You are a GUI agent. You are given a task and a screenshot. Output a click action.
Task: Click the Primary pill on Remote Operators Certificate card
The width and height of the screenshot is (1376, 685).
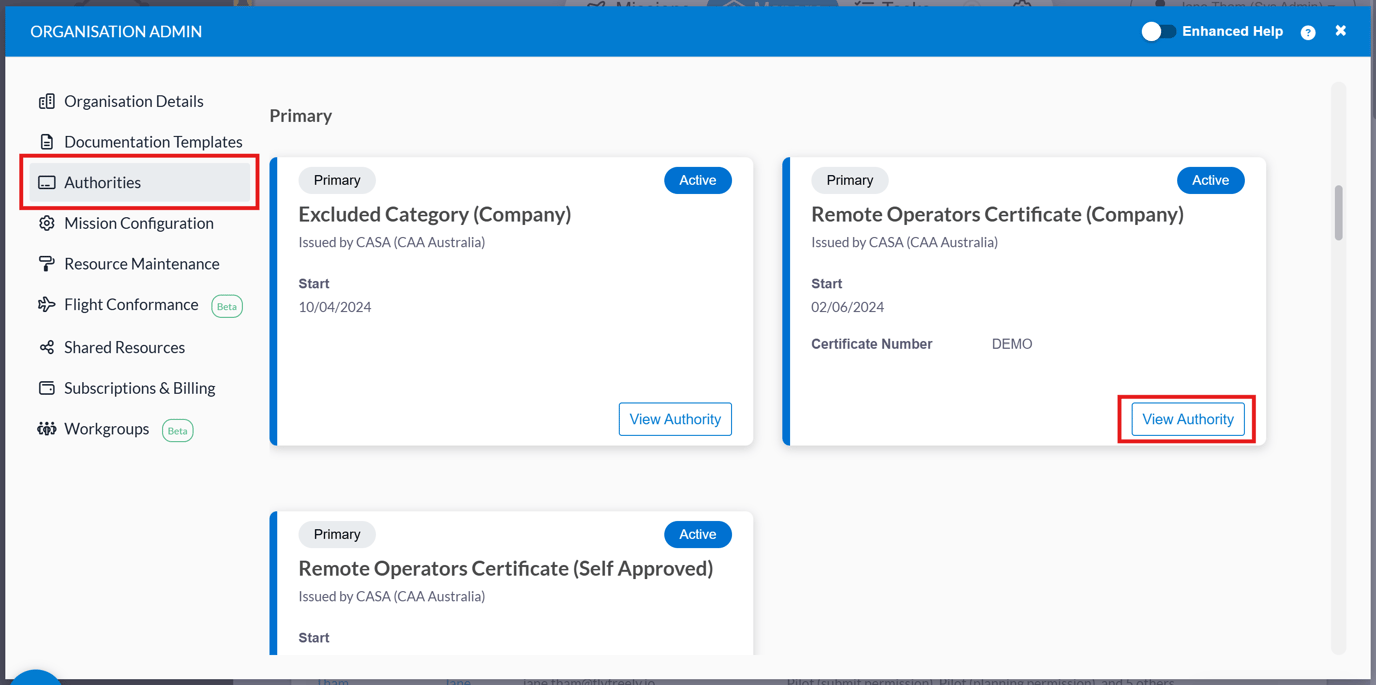(x=849, y=180)
